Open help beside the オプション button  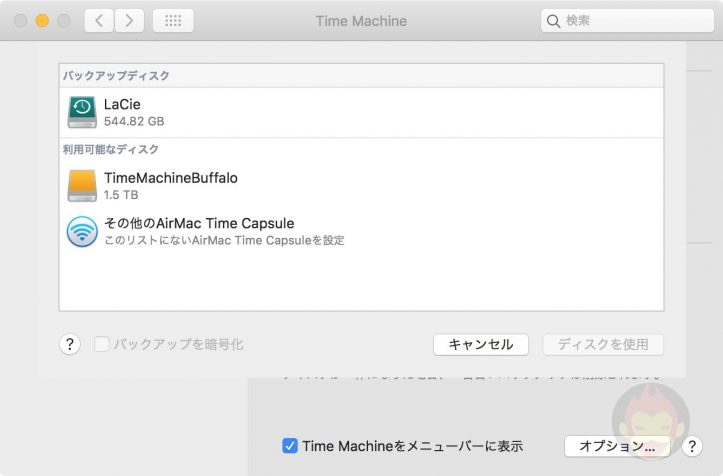click(692, 446)
